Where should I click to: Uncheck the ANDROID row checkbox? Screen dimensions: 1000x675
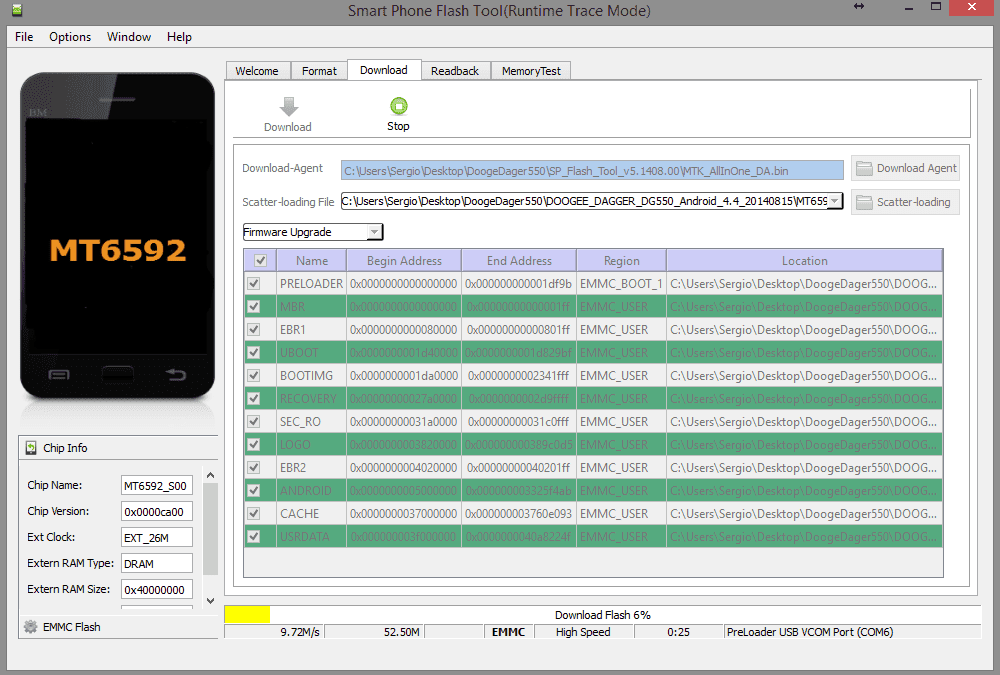click(254, 490)
